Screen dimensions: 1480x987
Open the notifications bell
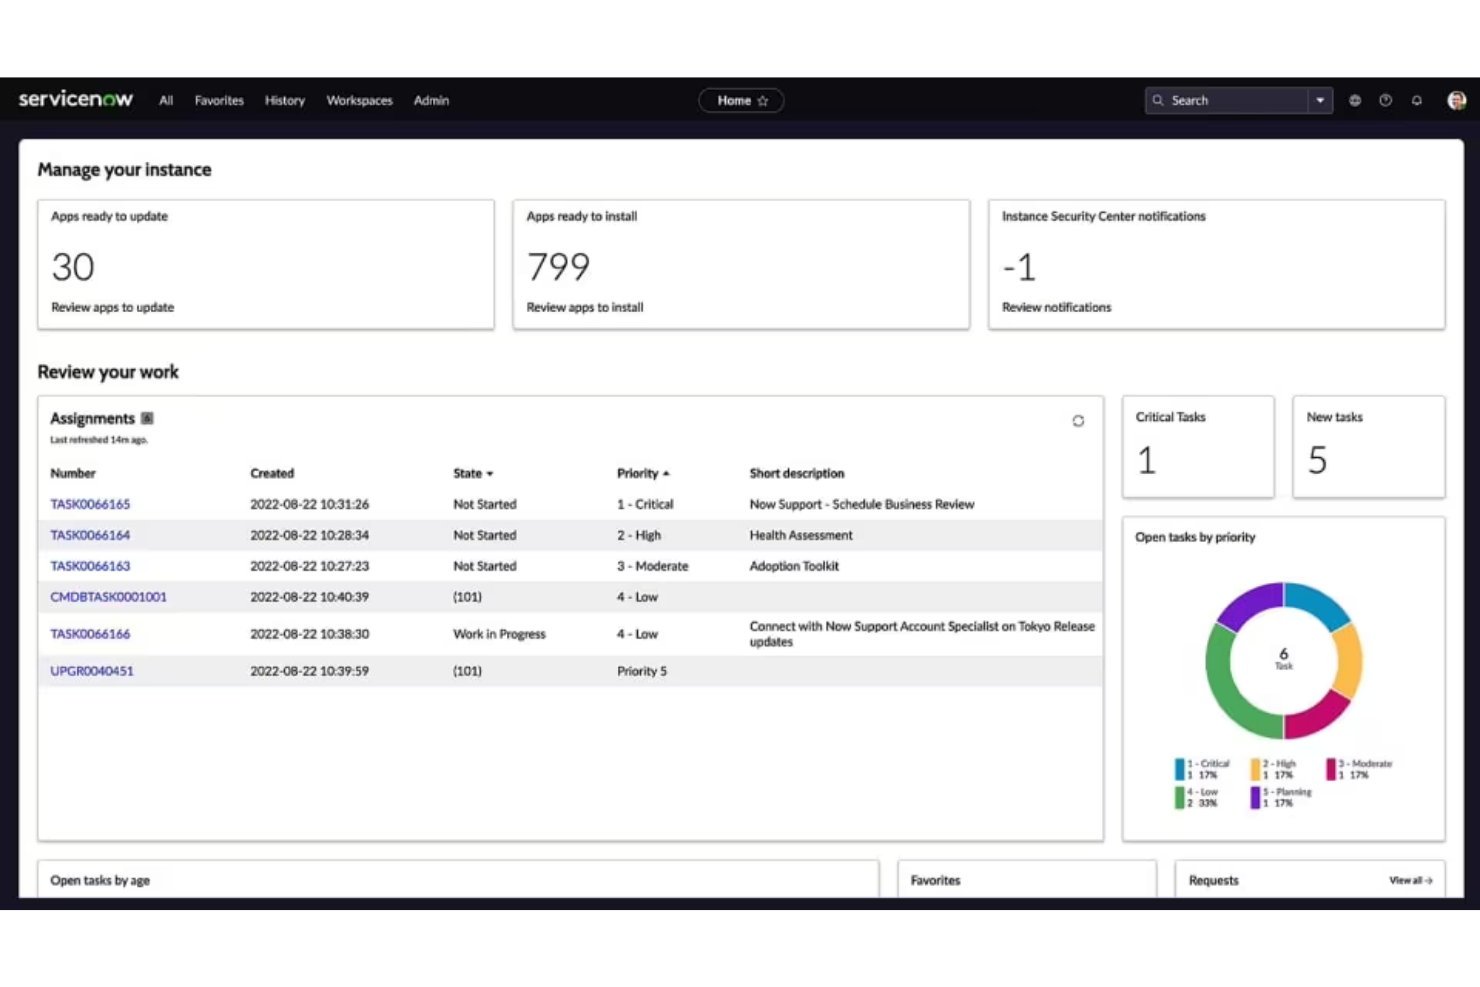tap(1417, 100)
